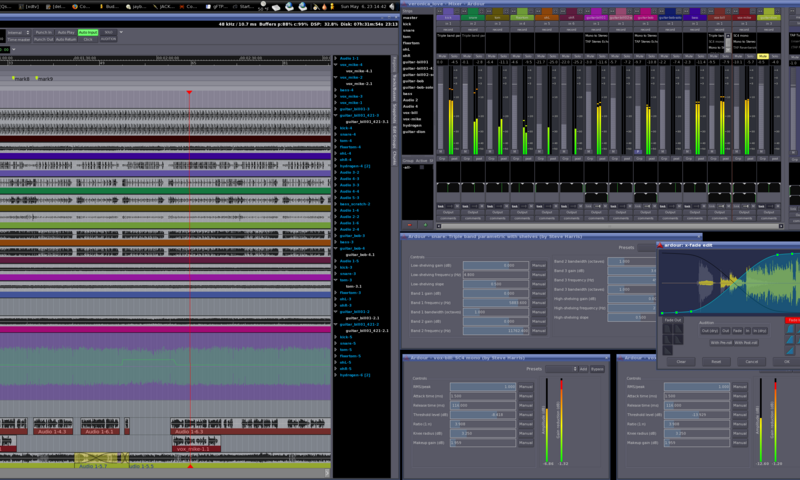The image size is (800, 480).
Task: Click the green button below mixer group list
Action: [x=424, y=224]
